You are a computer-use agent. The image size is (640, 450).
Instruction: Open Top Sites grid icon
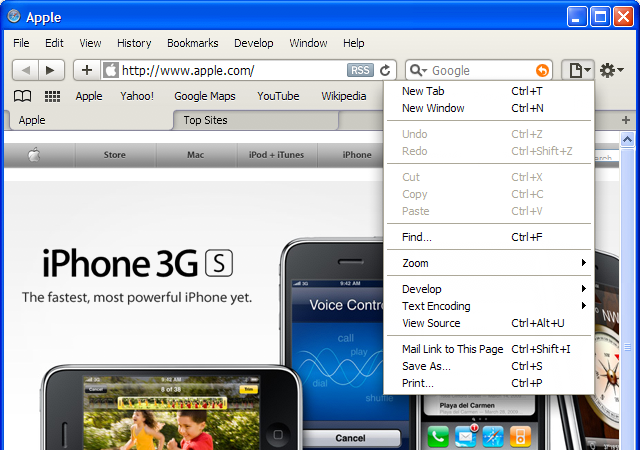coord(52,96)
